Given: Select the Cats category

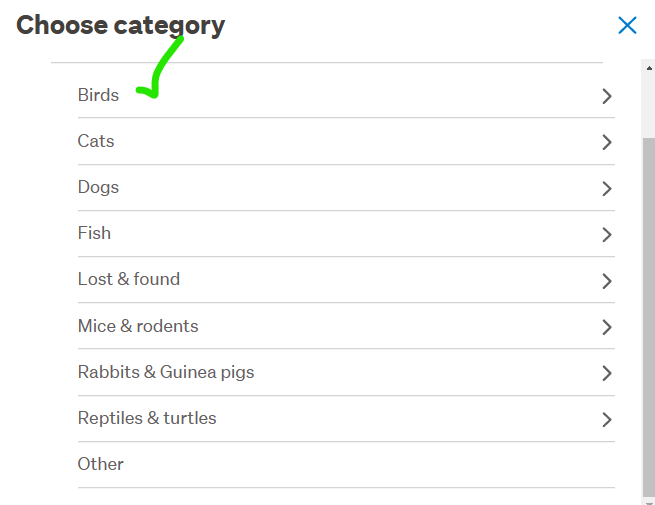Looking at the screenshot, I should 96,141.
